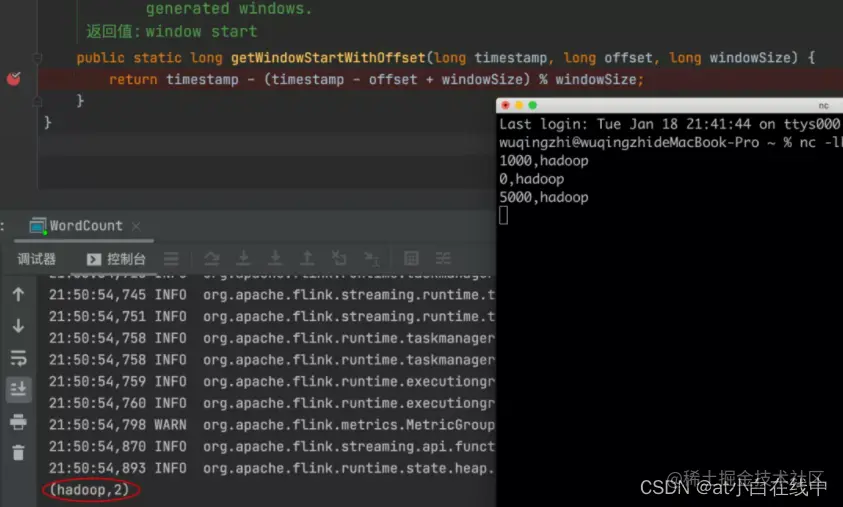Click the print console output icon
Image resolution: width=843 pixels, height=507 pixels.
(x=18, y=422)
